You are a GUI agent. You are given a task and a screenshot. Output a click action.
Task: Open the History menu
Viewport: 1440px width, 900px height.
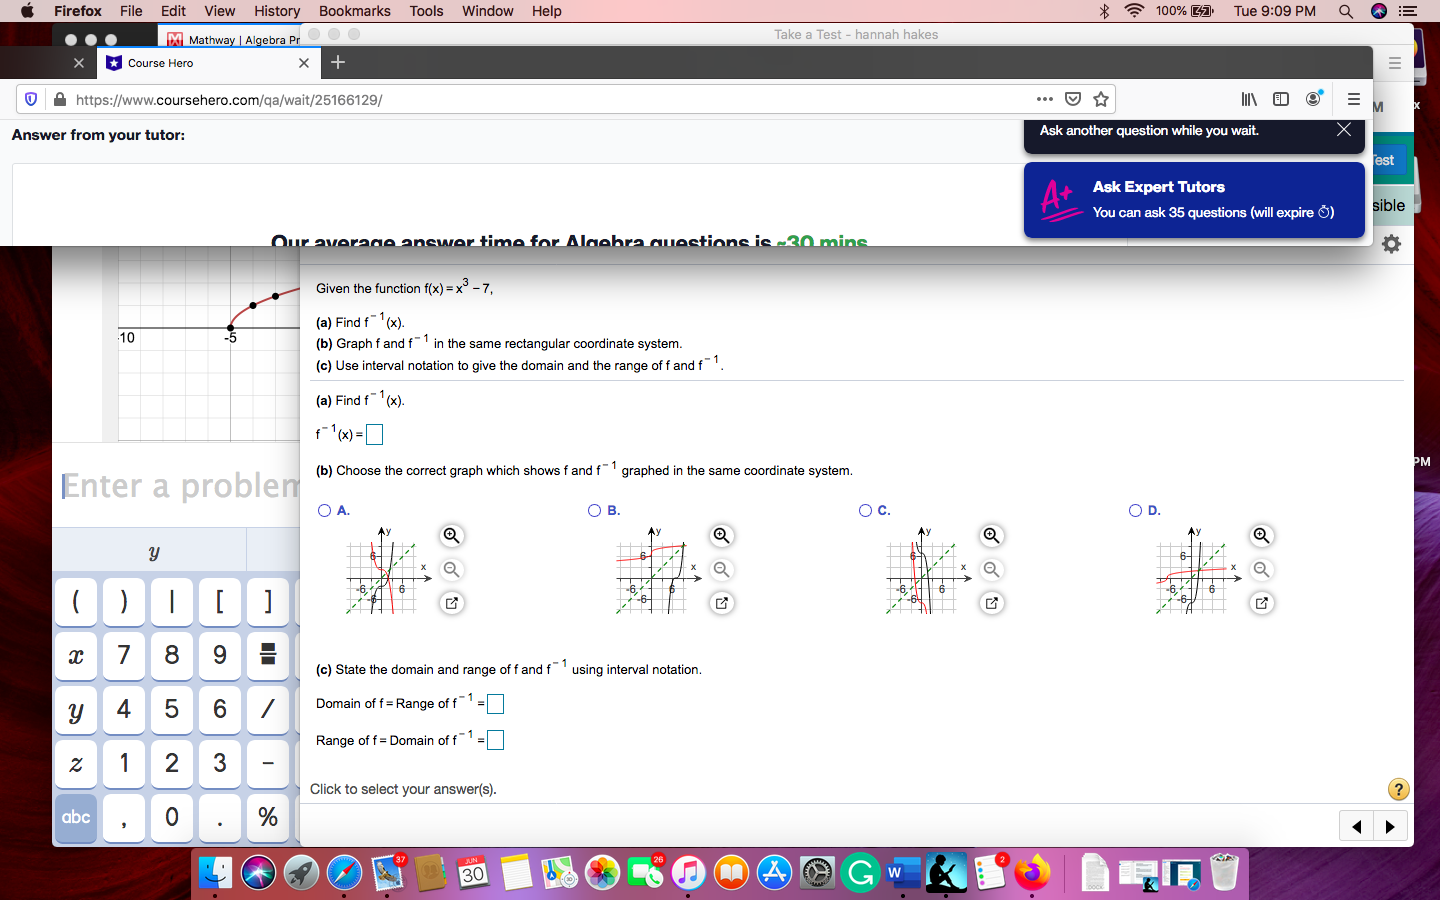[277, 11]
